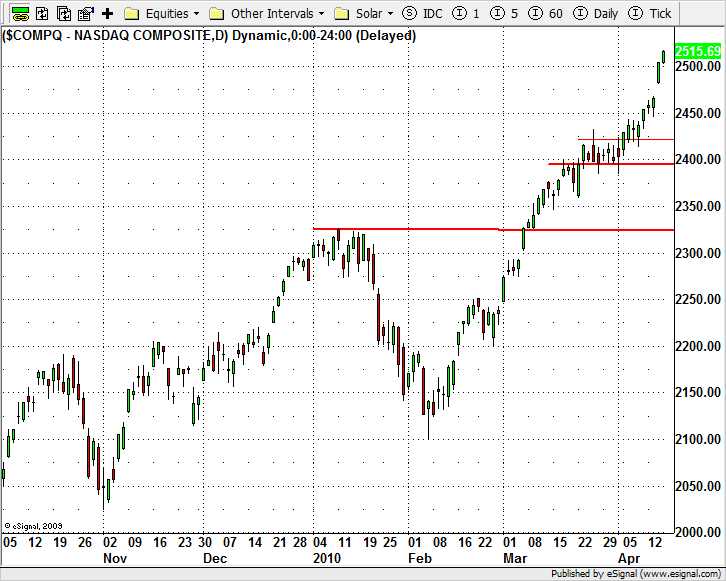Click the Feb month label on time axis
Screen dimensions: 726x581
click(x=419, y=558)
